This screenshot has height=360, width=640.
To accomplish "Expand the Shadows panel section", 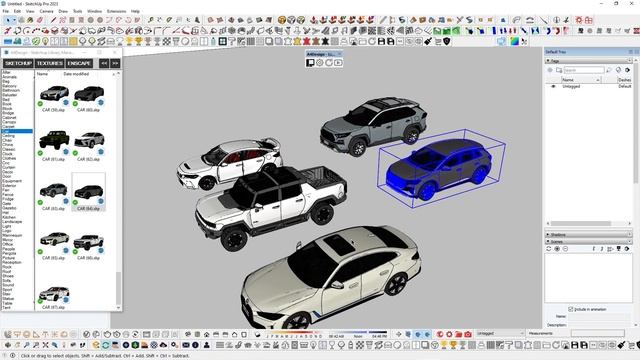I will [x=548, y=235].
